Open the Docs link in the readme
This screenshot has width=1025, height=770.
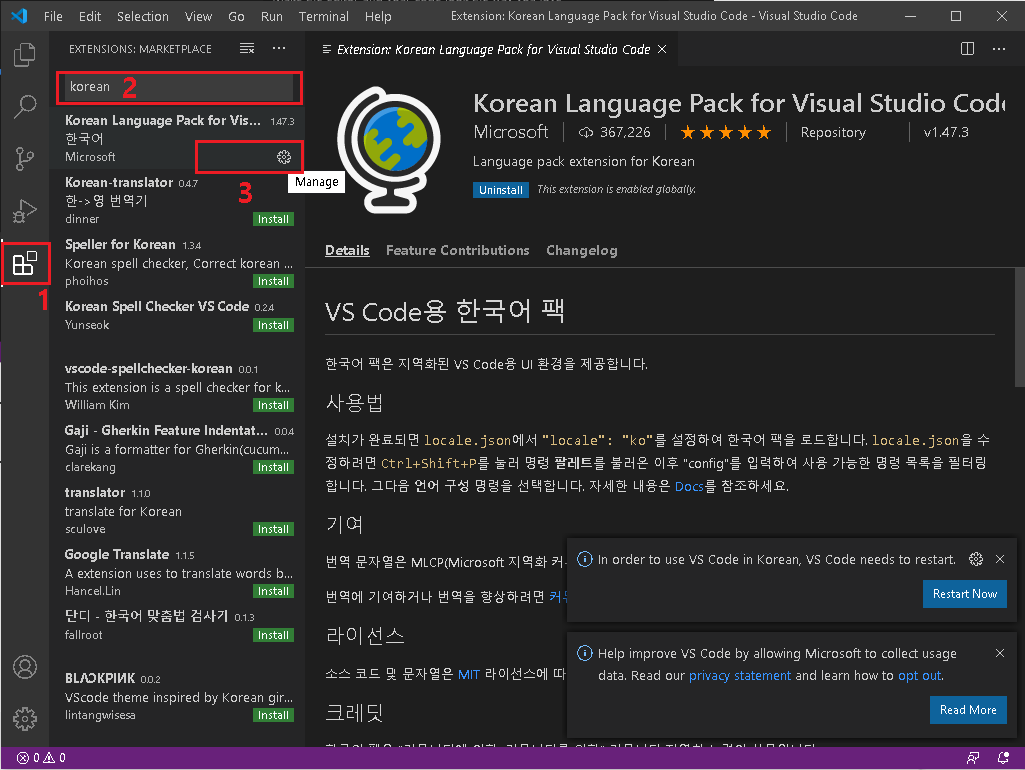[x=689, y=486]
